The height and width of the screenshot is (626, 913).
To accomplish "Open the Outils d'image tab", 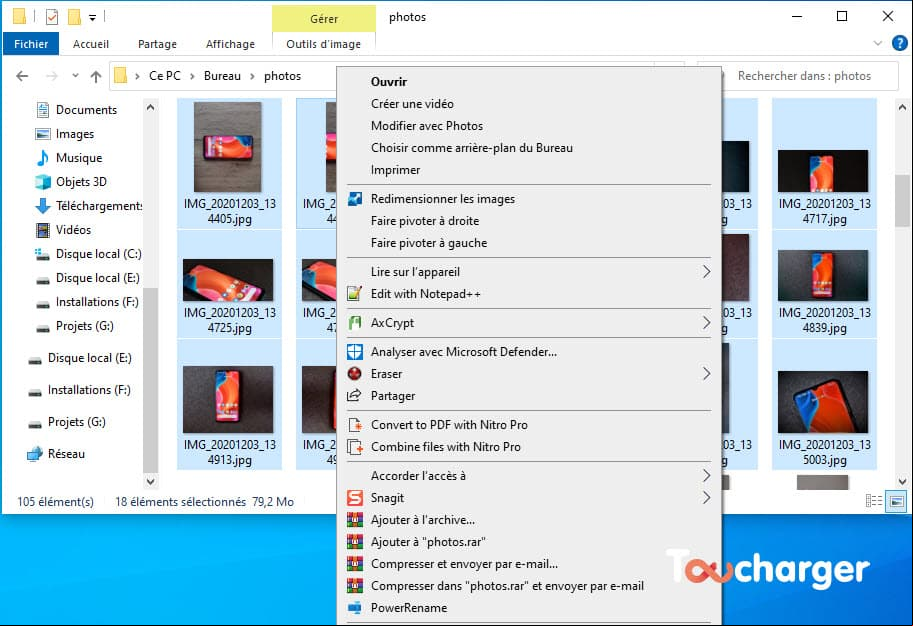I will (x=324, y=44).
